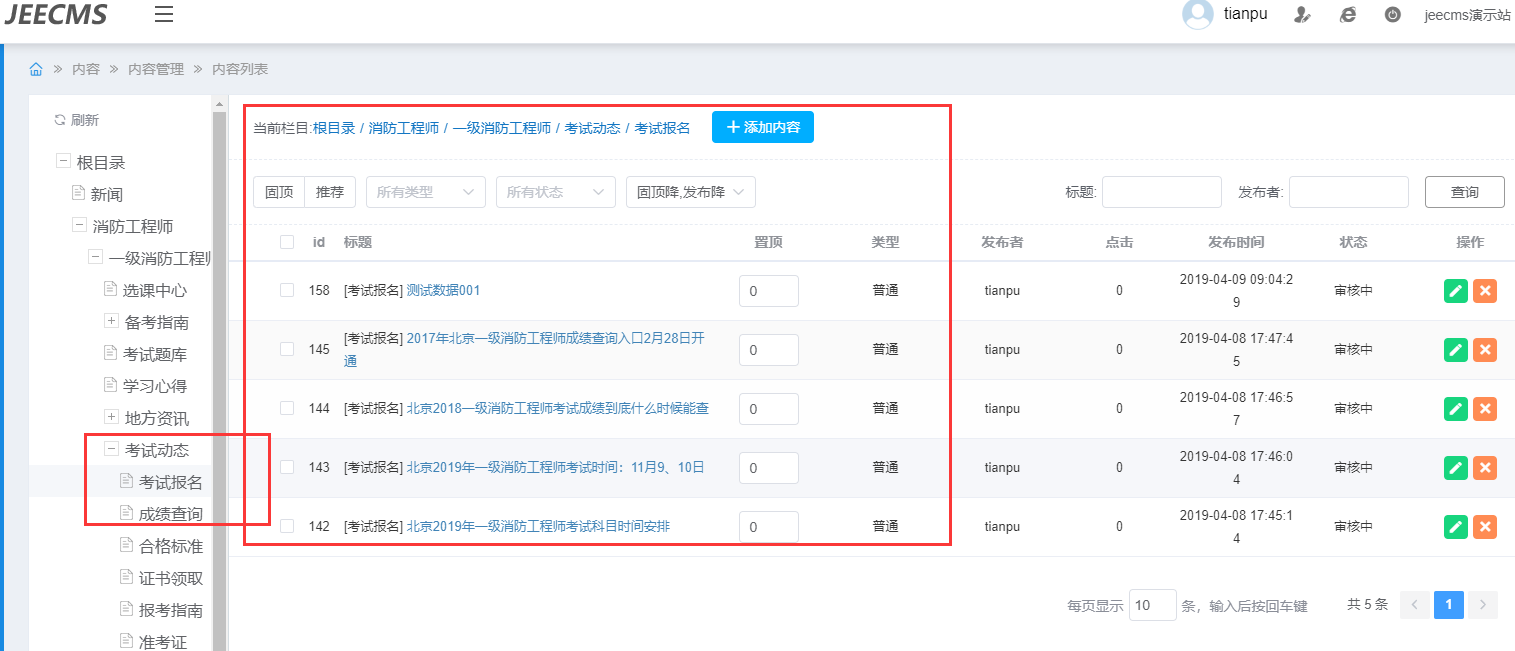The width and height of the screenshot is (1515, 651).
Task: Open the browser IE icon in header
Action: 1348,15
